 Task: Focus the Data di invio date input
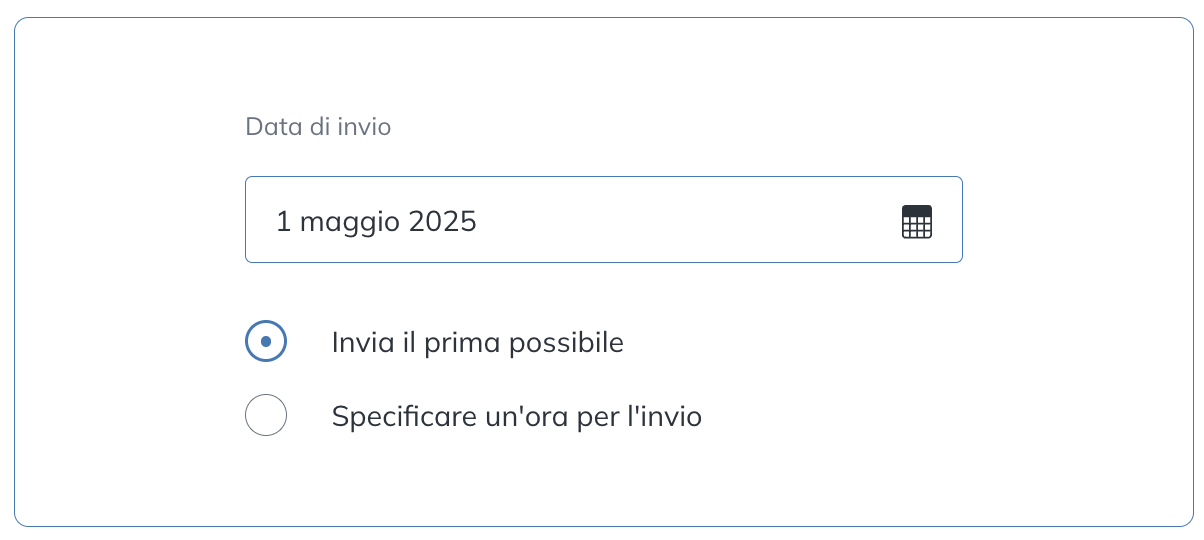[x=603, y=220]
